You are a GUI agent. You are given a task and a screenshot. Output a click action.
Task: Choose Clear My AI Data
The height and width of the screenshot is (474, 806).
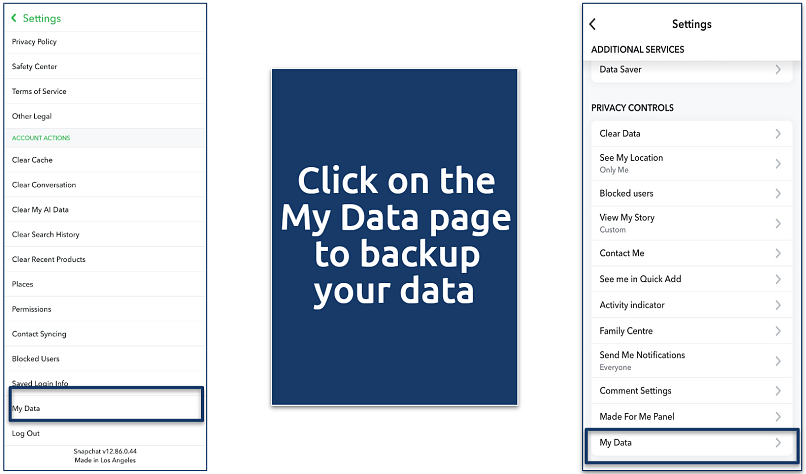pos(40,210)
